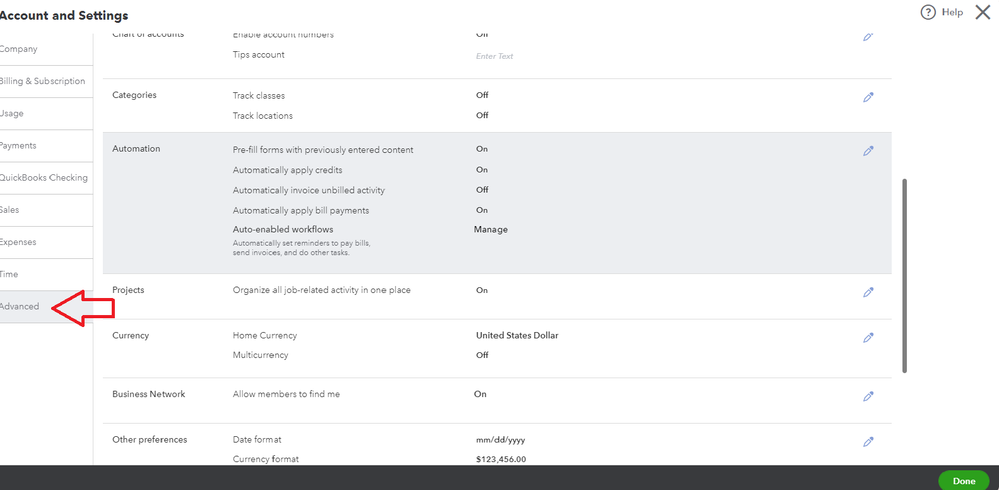Edit the Categories section pencil icon
The width and height of the screenshot is (999, 490).
click(x=868, y=97)
